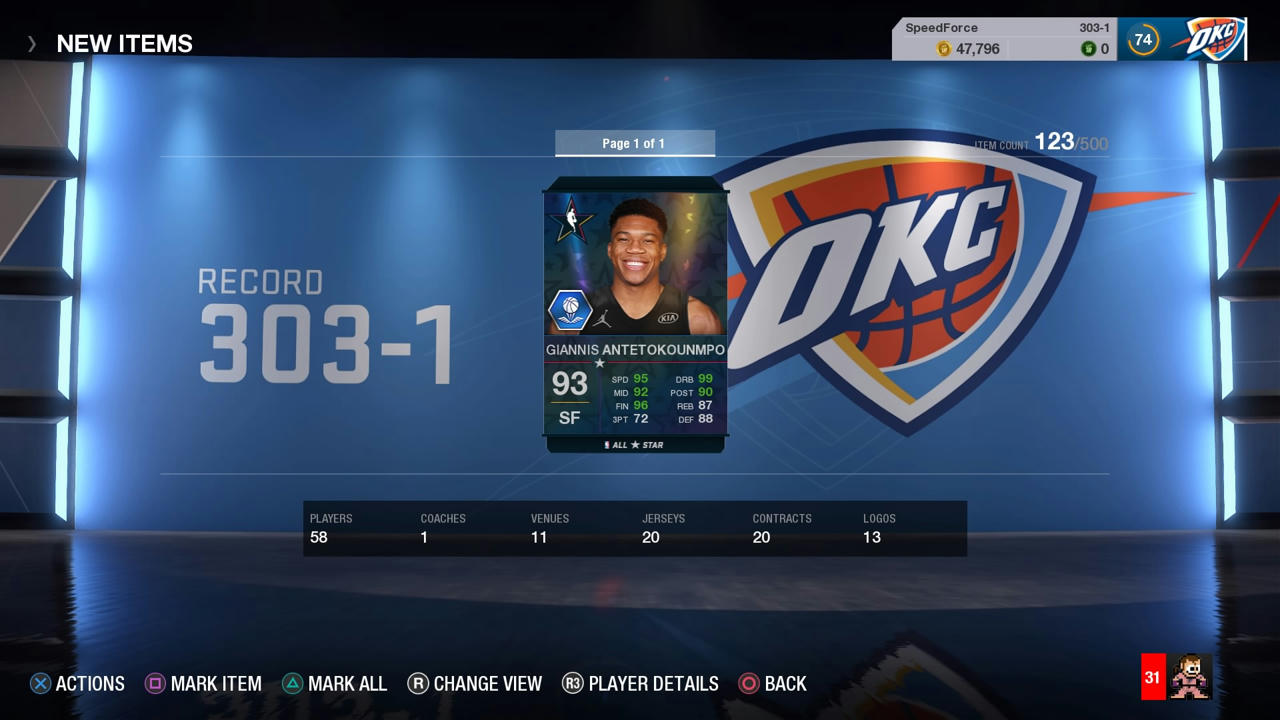1280x720 pixels.
Task: Open the Actions menu
Action: [77, 684]
